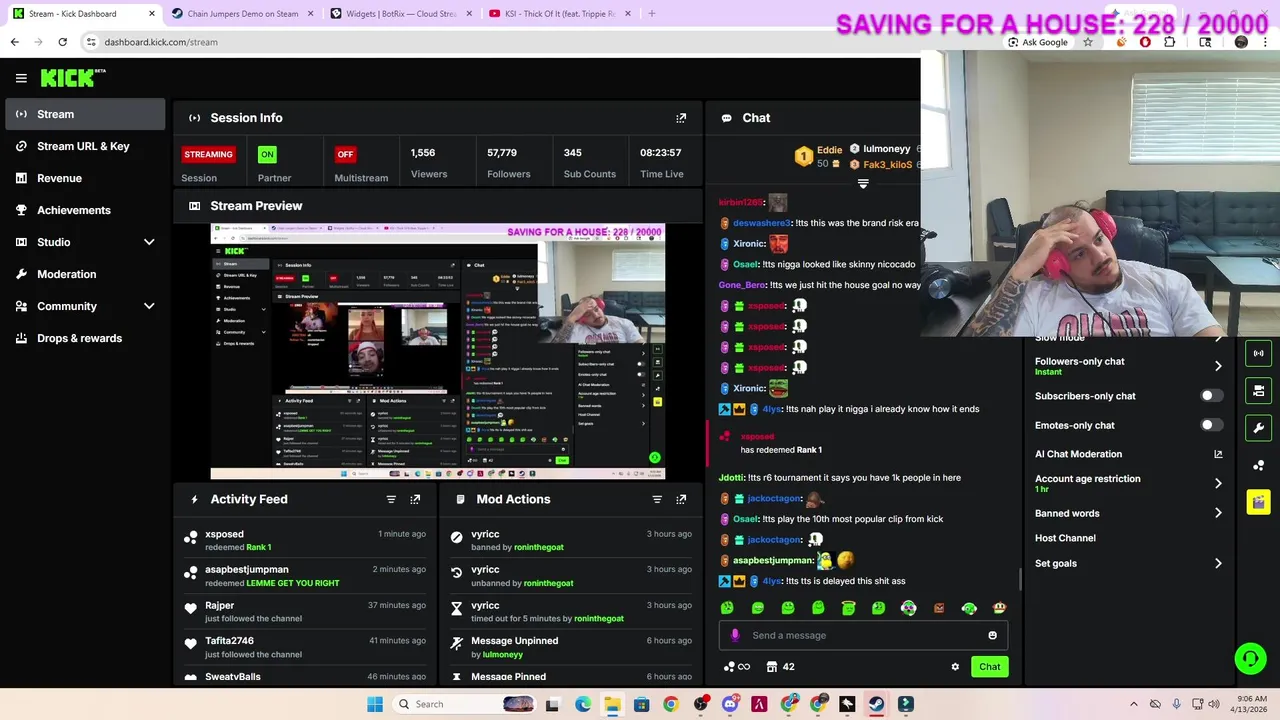Screen dimensions: 1280x720
Task: Open Drops & rewards
Action: coord(85,338)
